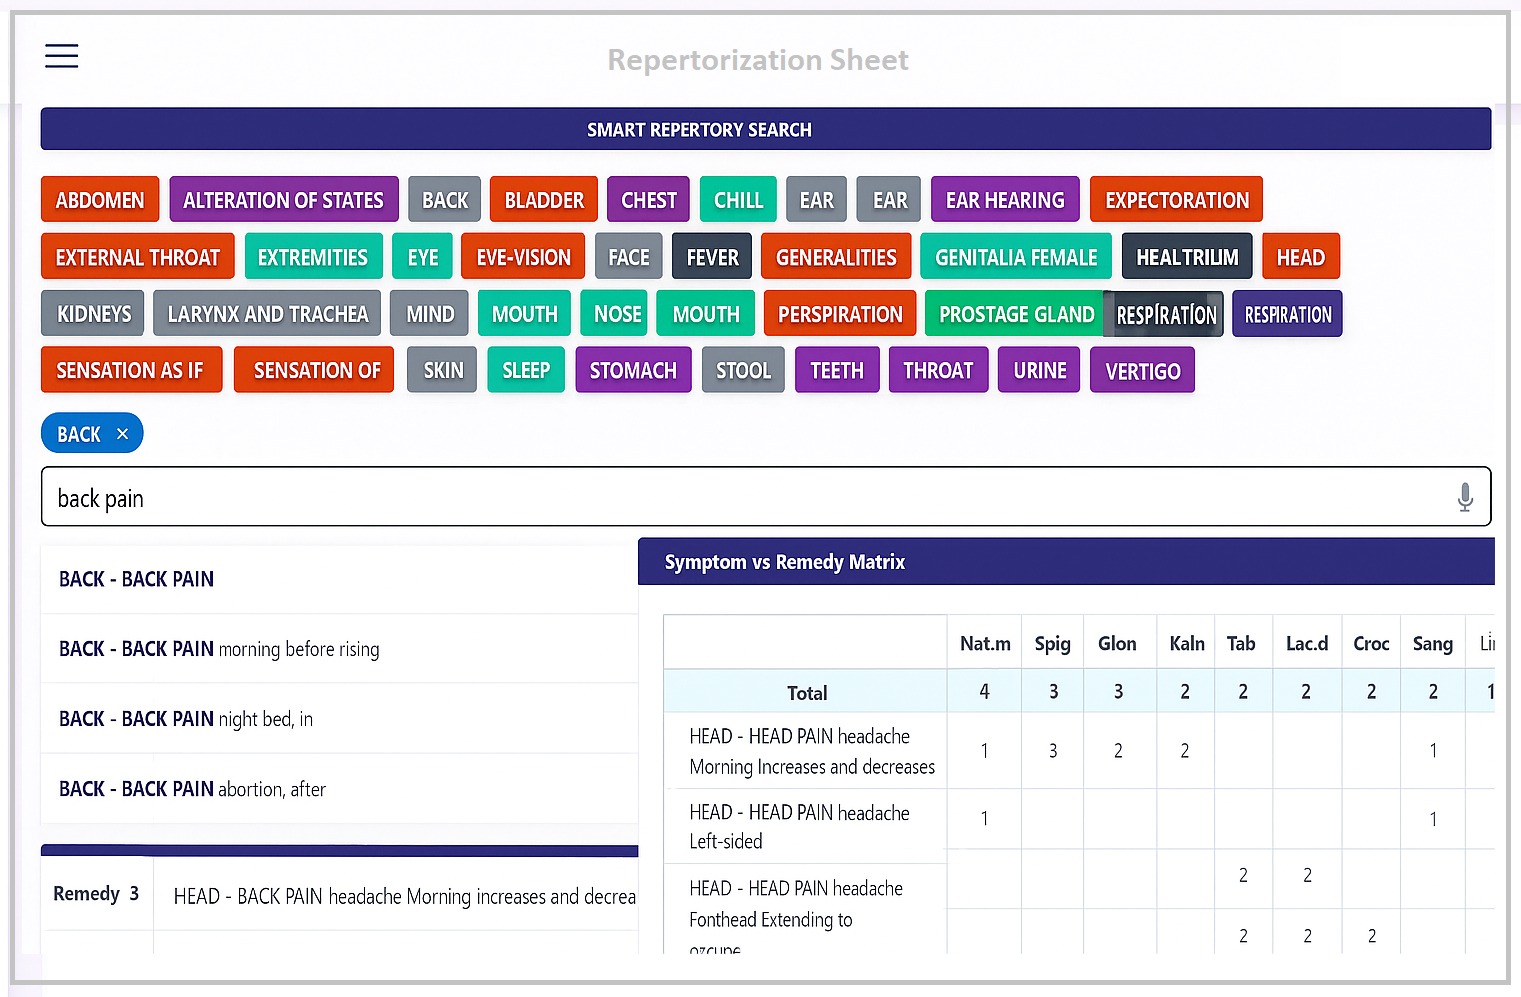
Task: Open the hamburger menu
Action: click(x=61, y=56)
